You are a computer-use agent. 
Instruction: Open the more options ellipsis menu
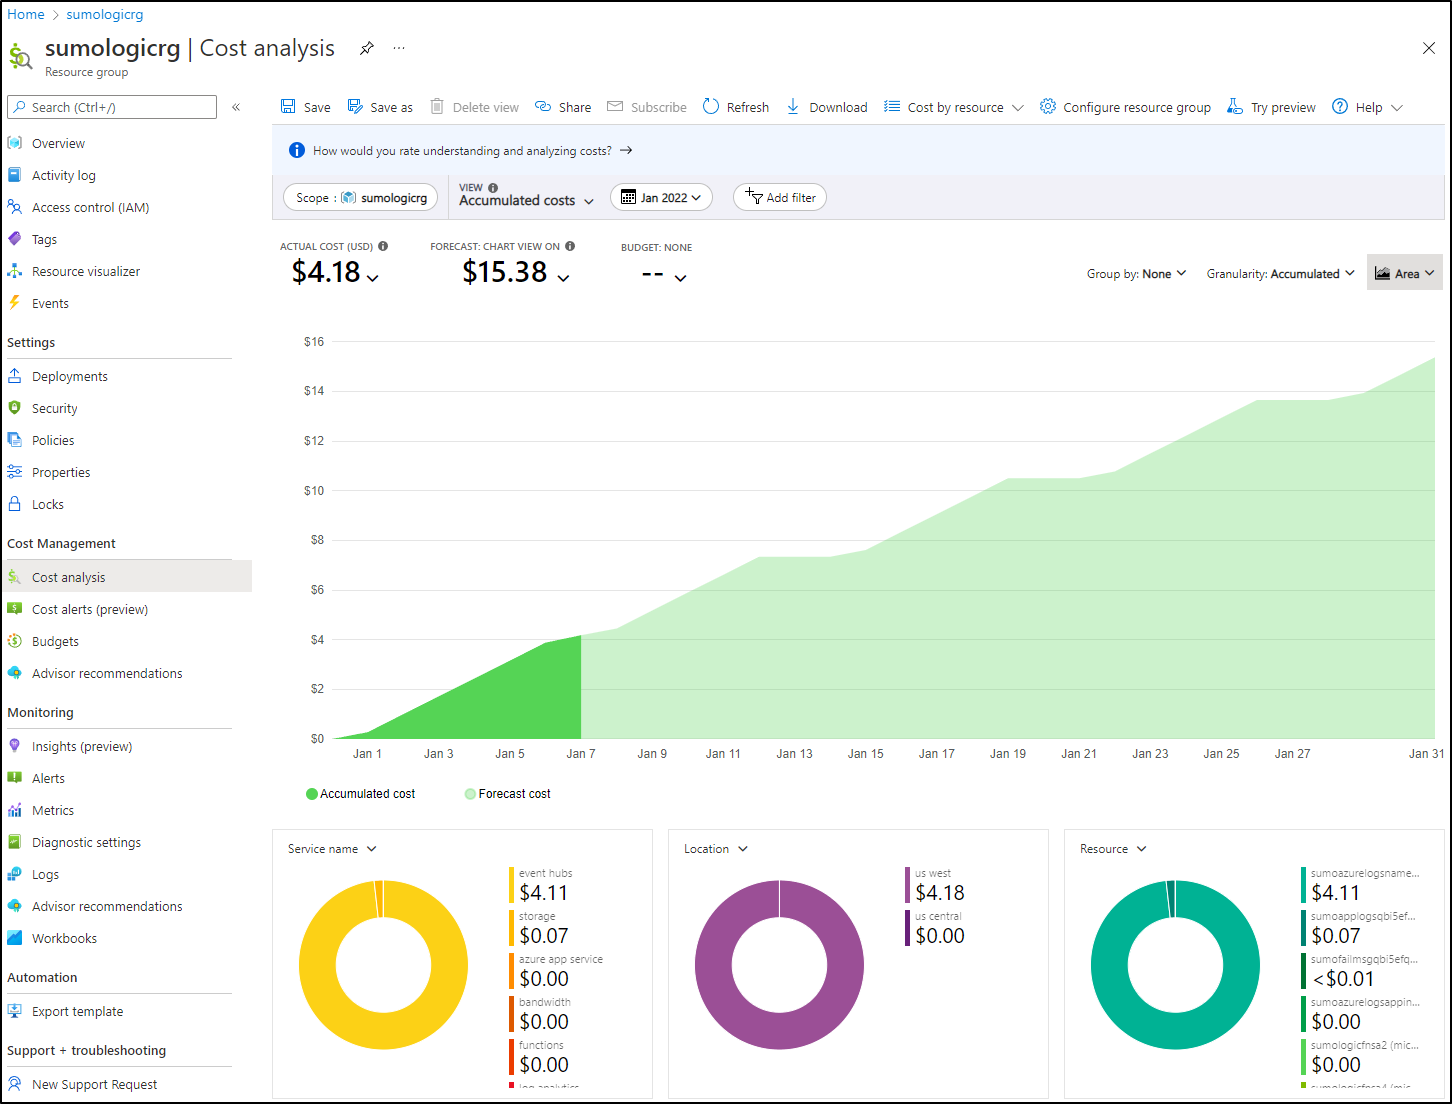(399, 48)
